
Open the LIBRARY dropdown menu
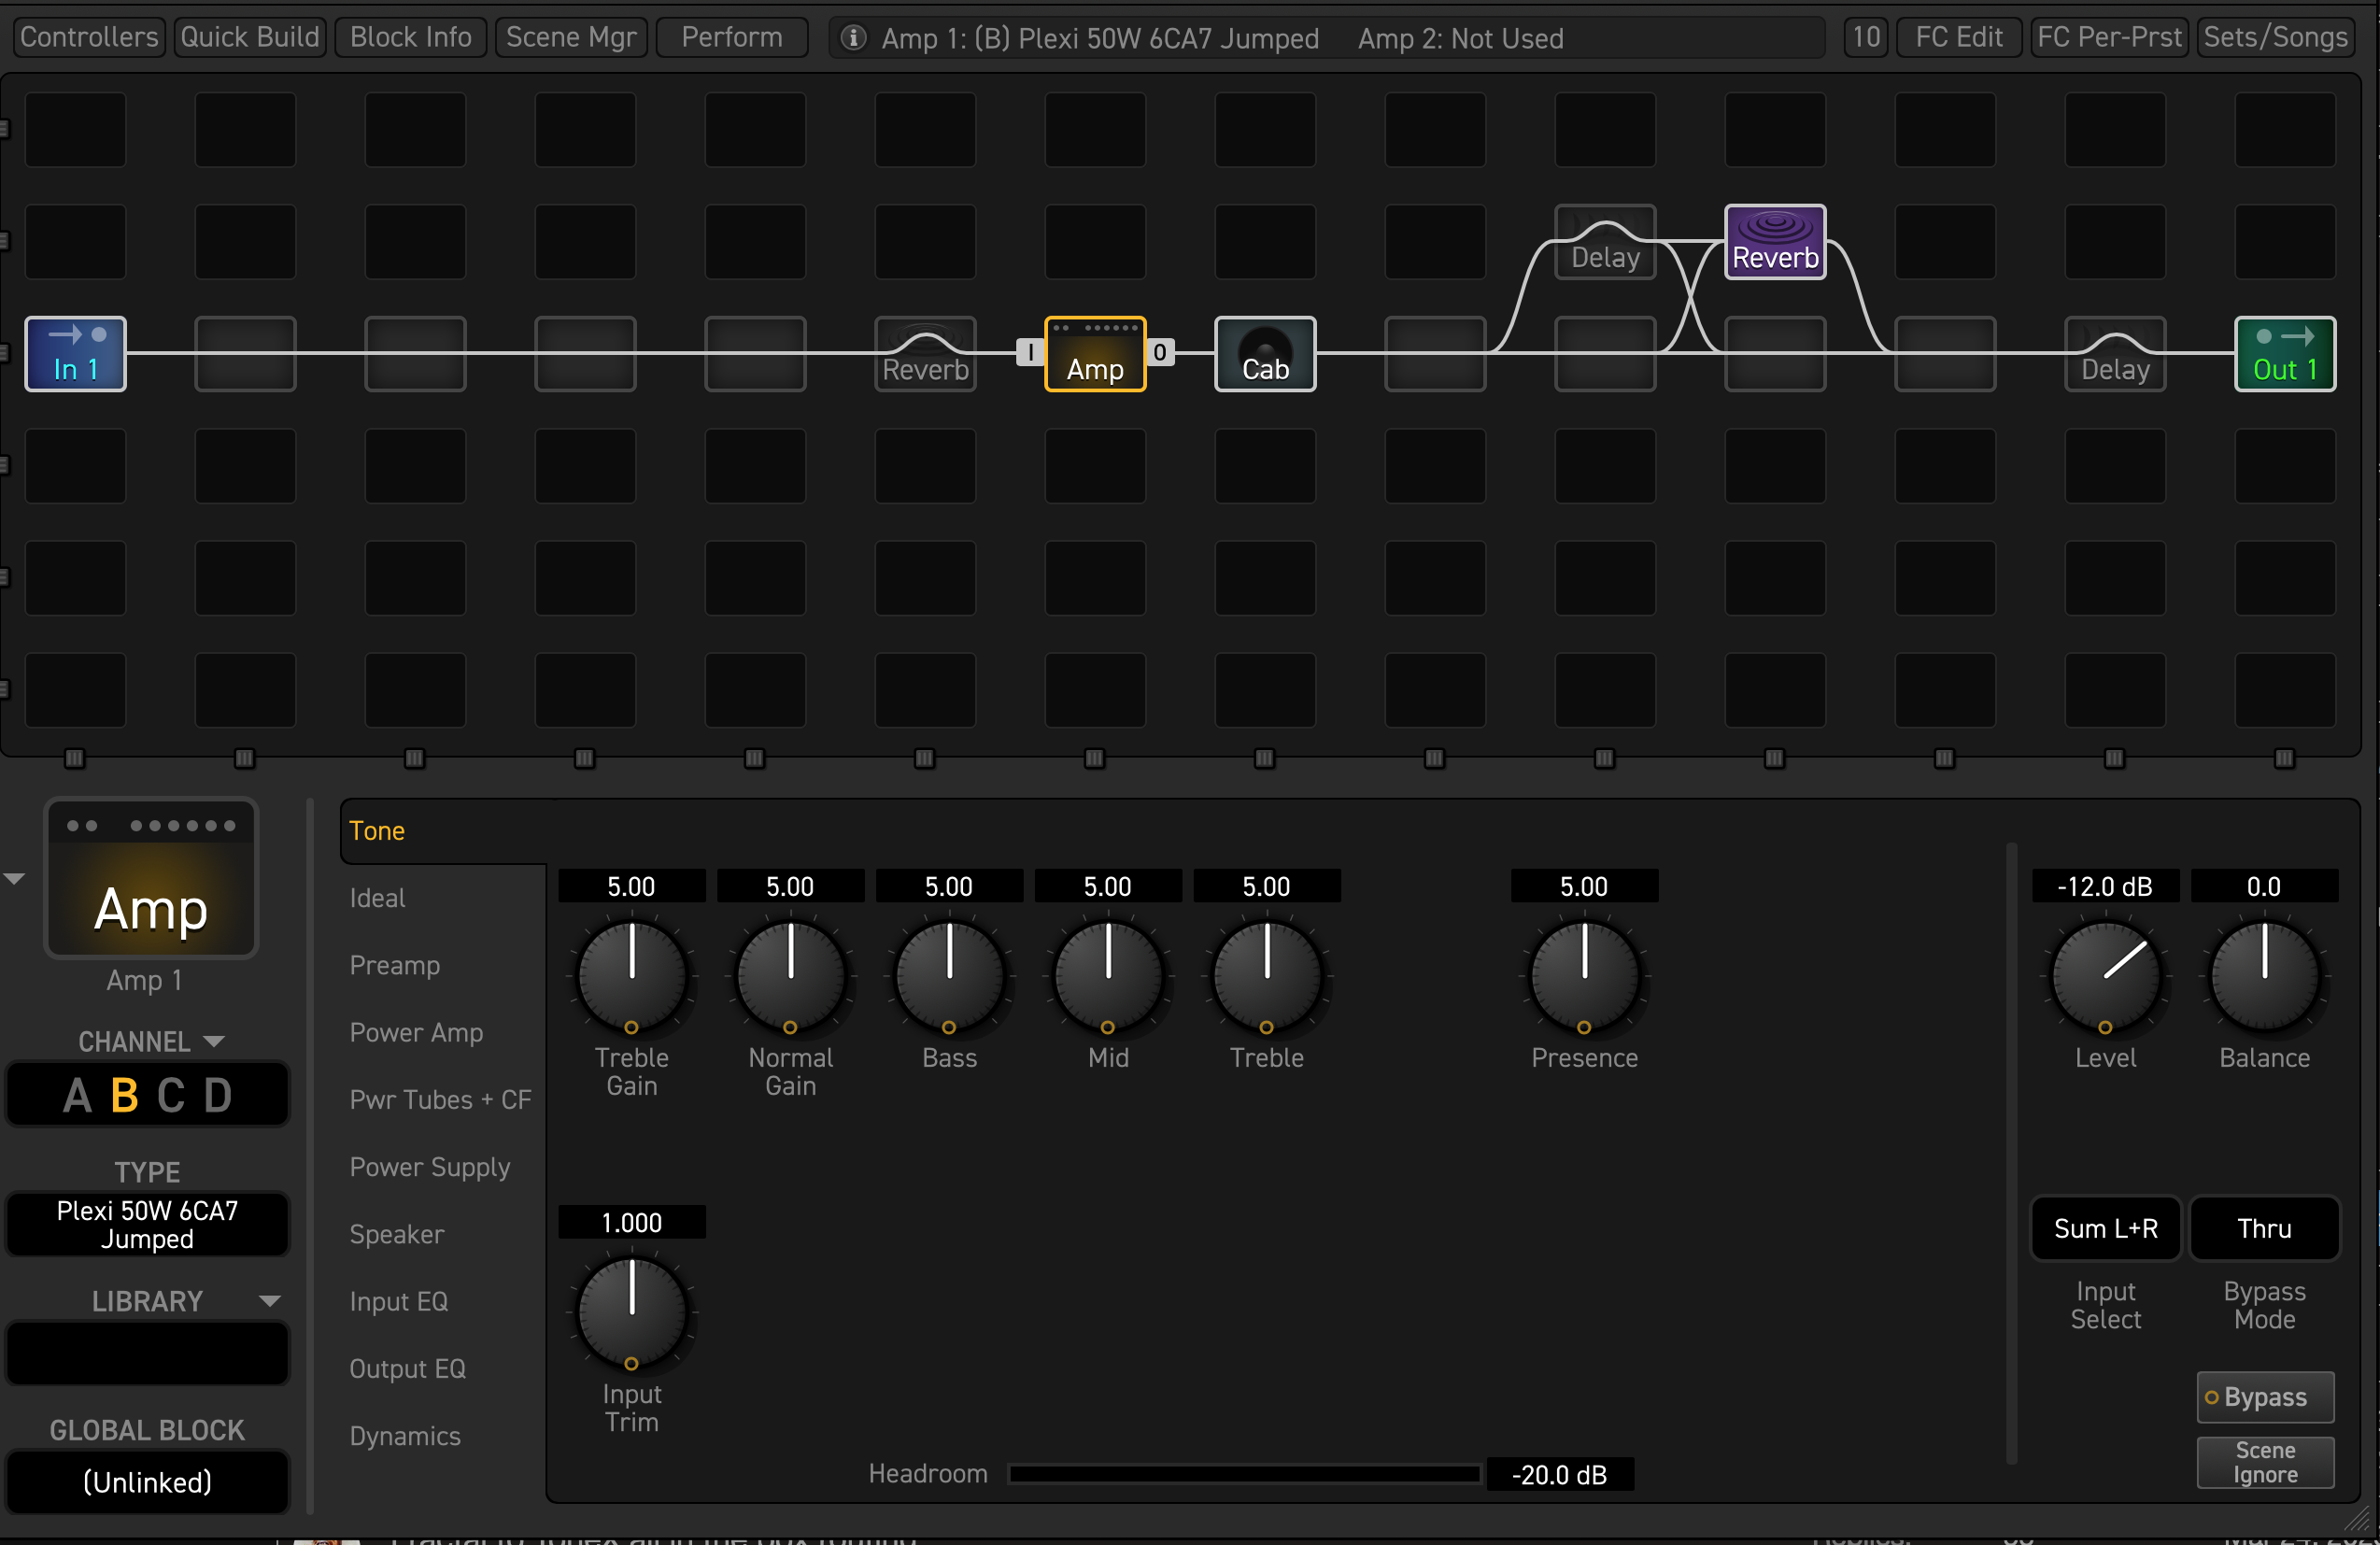coord(269,1301)
